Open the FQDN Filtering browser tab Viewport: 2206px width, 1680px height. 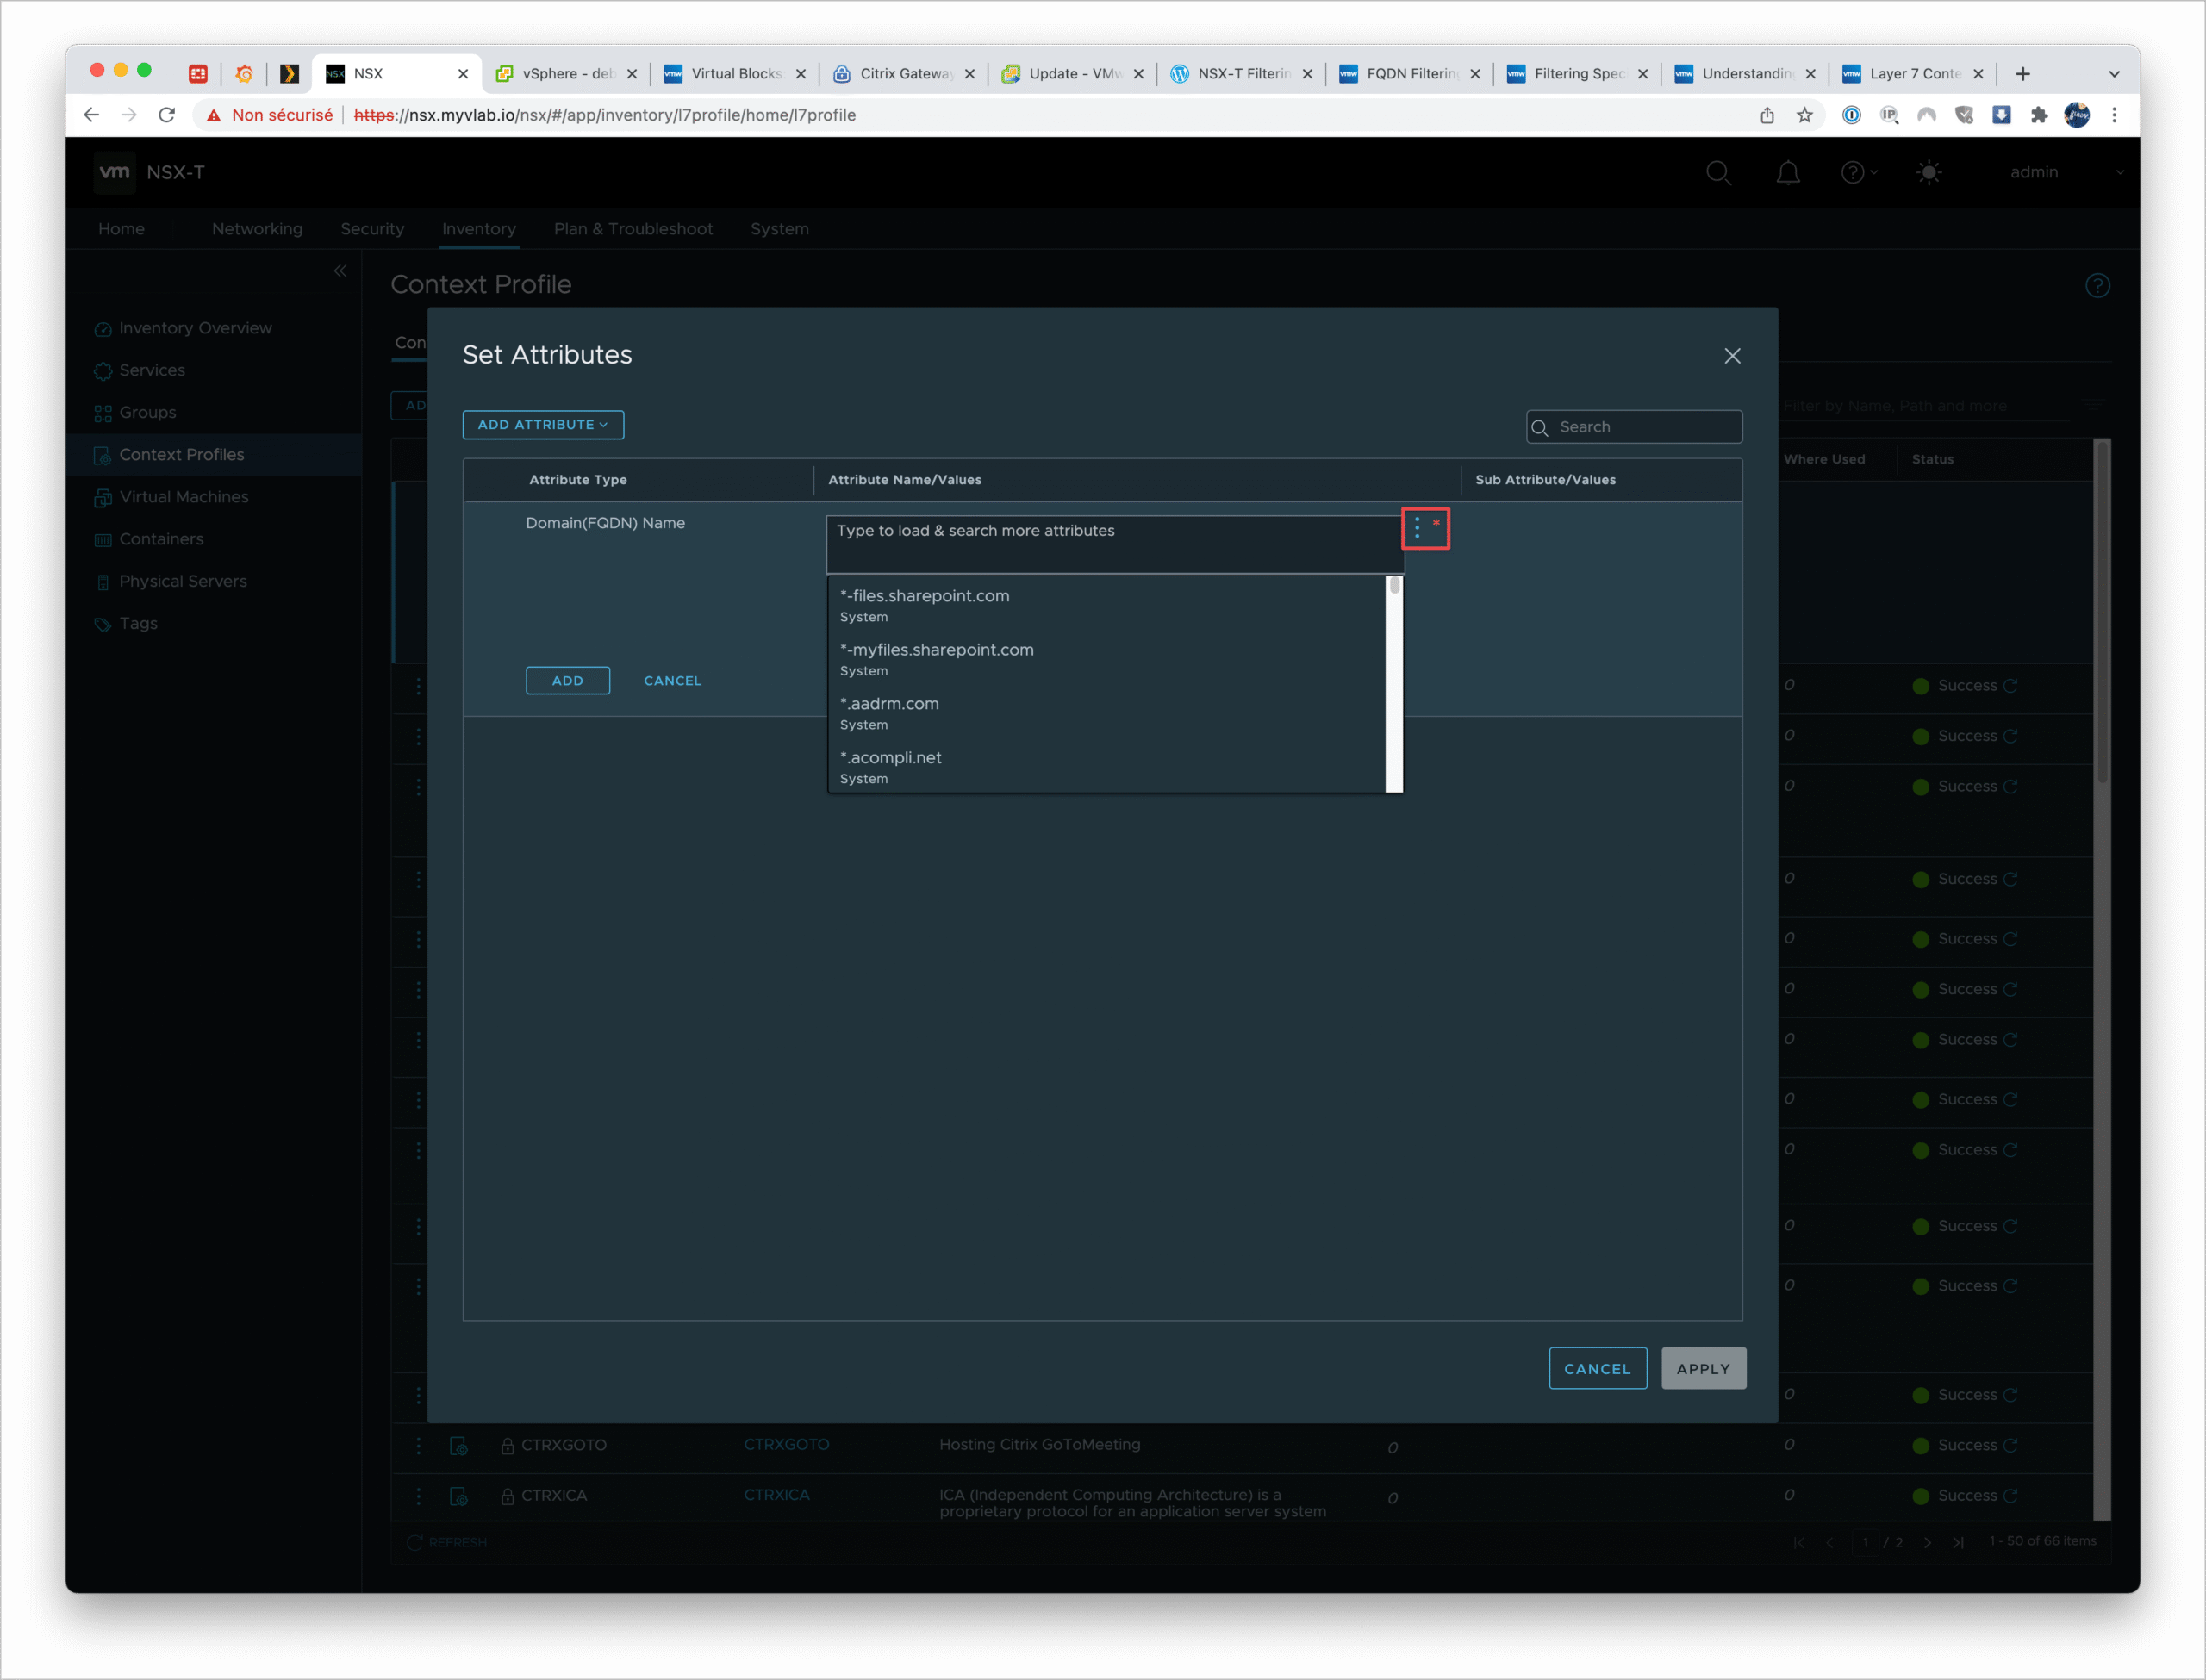1410,74
